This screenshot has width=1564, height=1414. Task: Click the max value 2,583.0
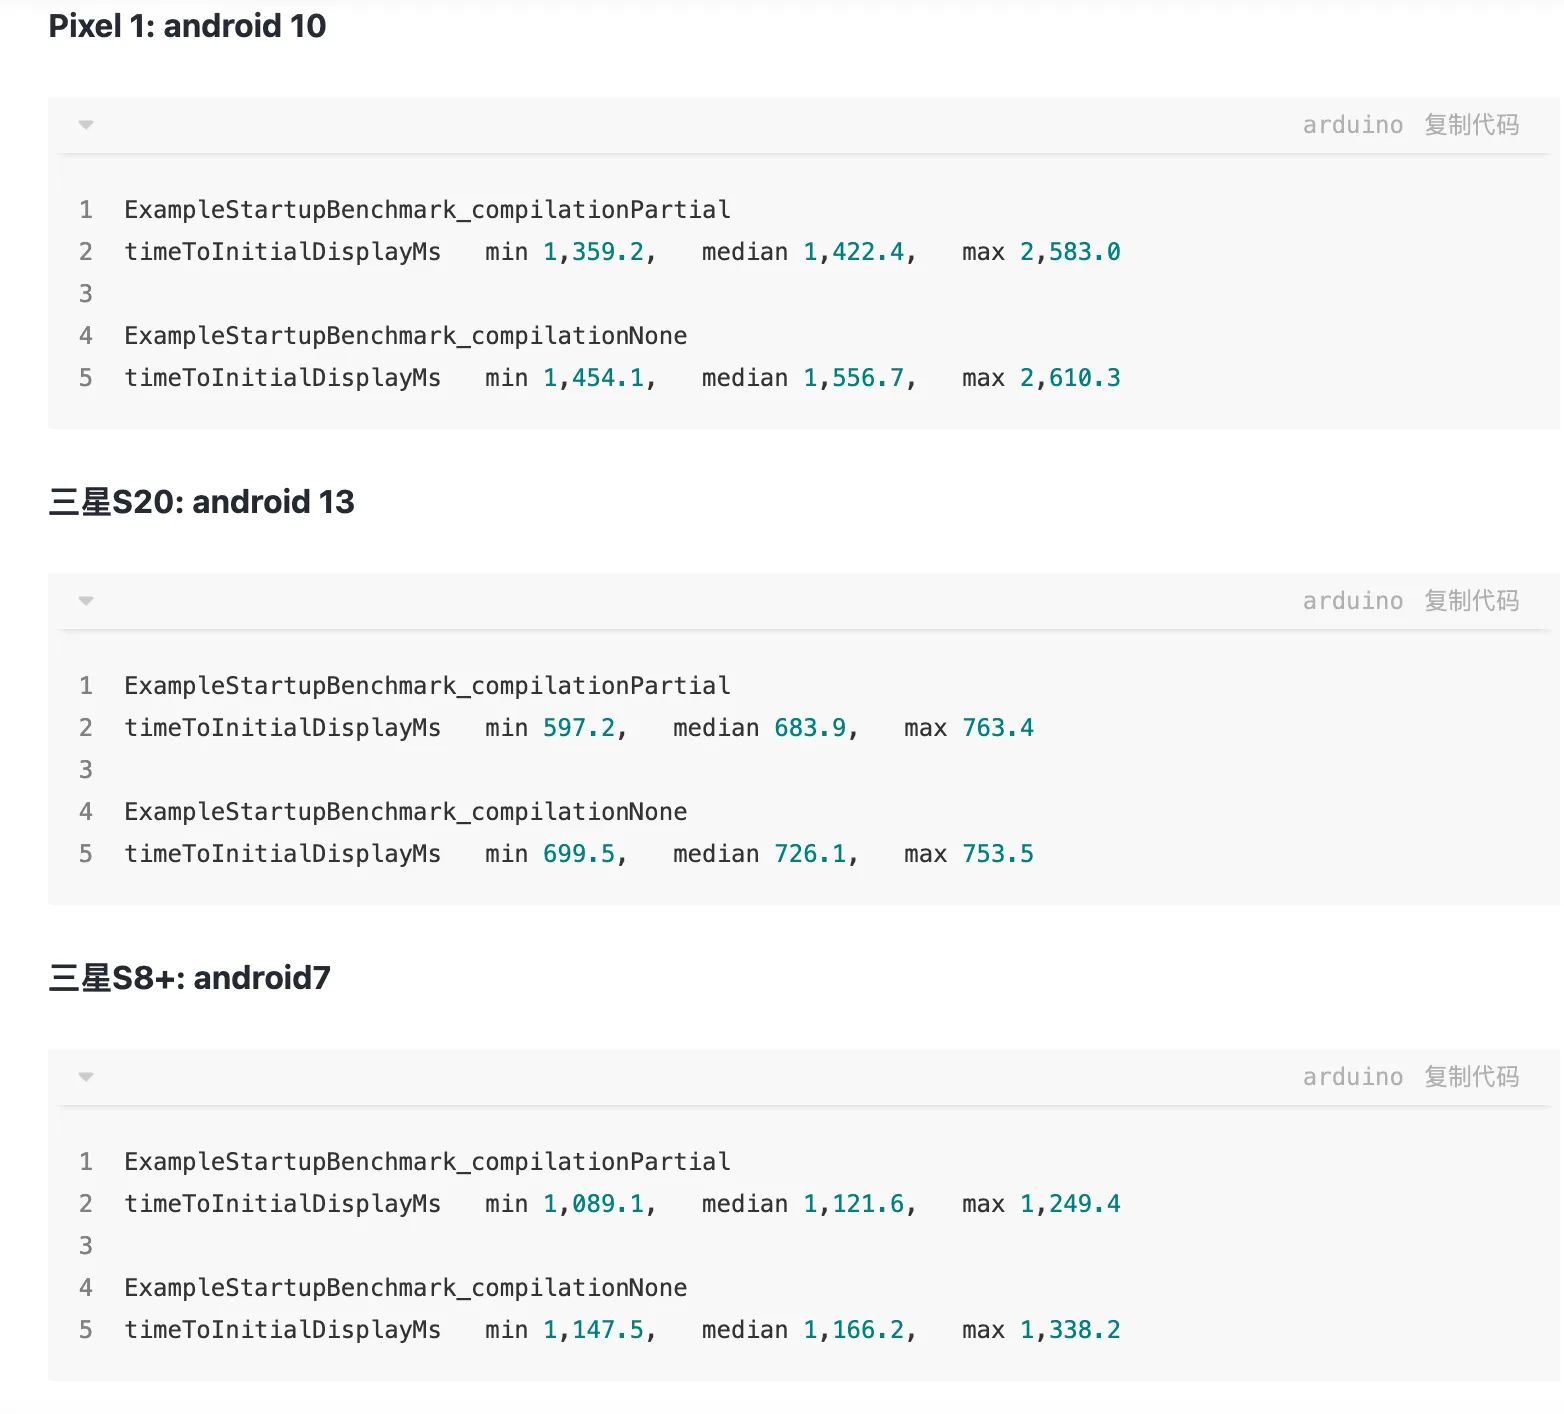click(1069, 252)
